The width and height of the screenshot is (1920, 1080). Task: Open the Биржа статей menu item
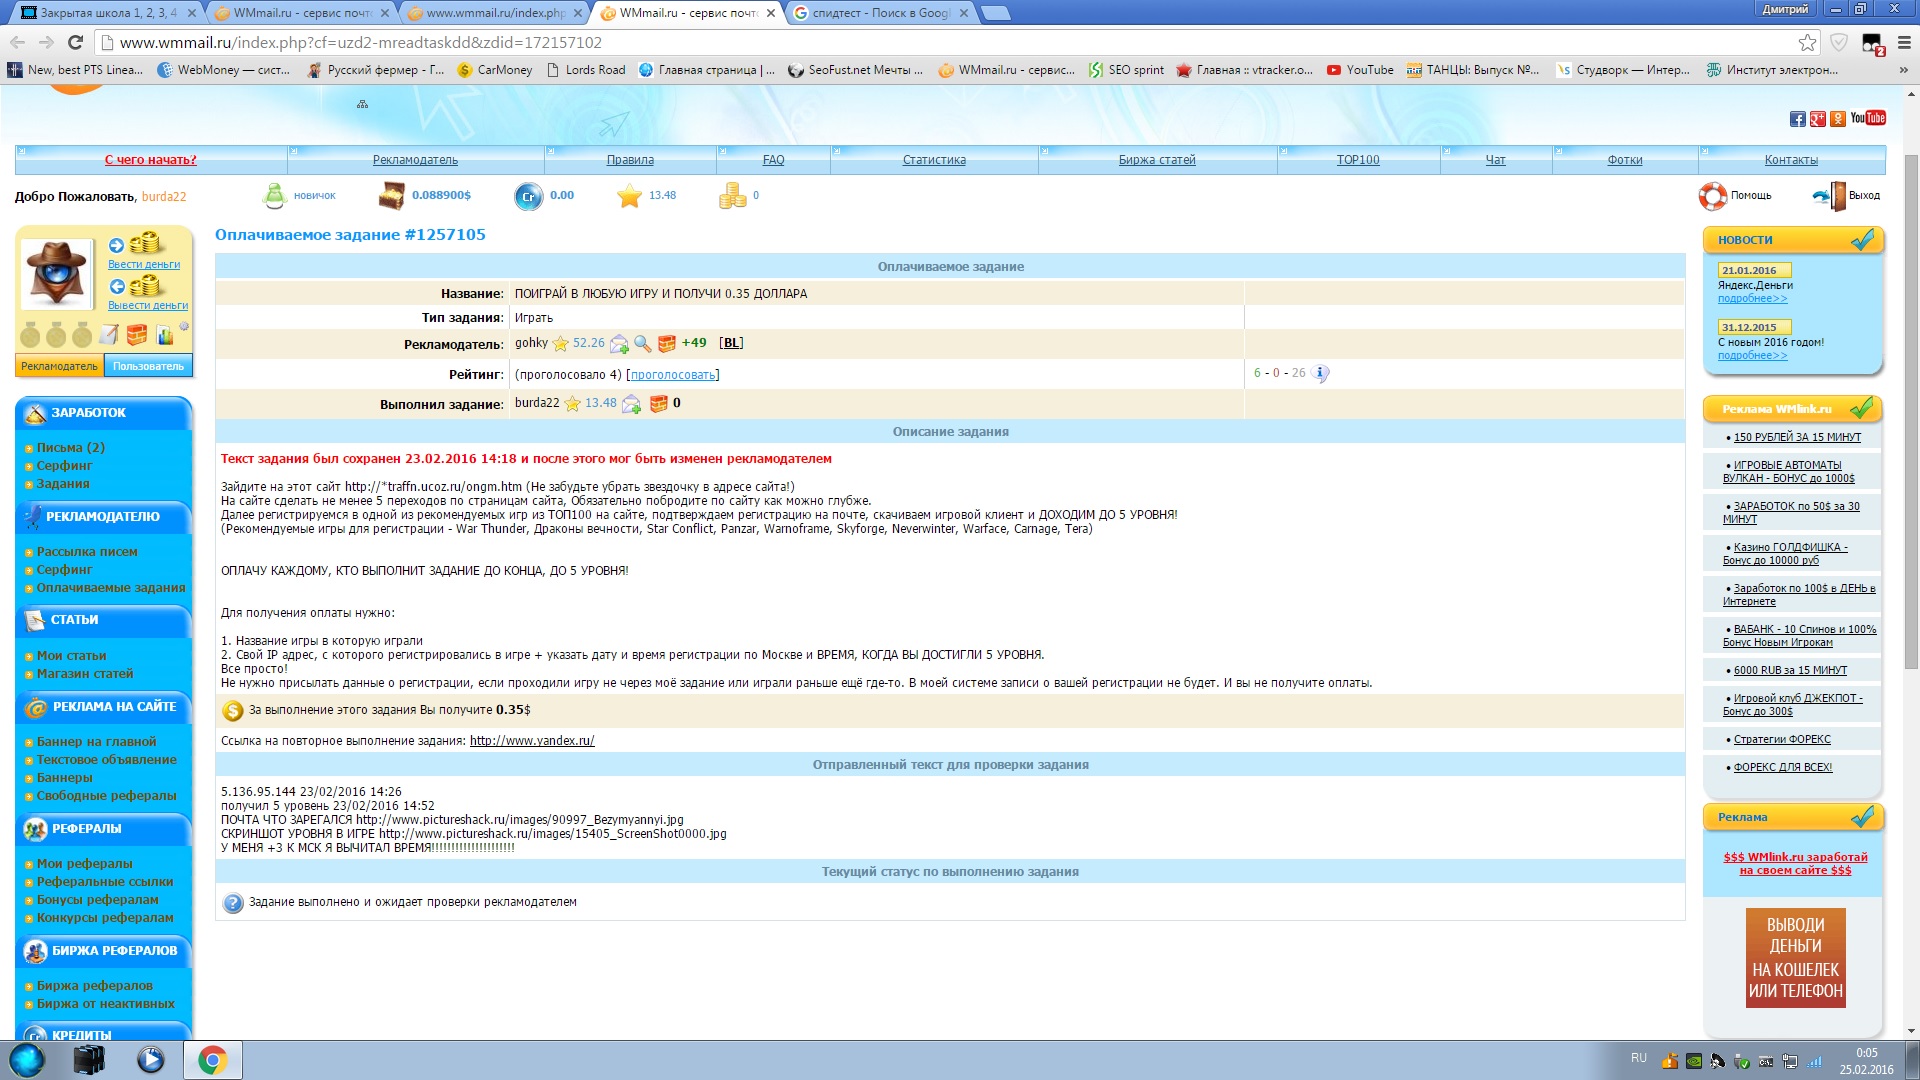(x=1156, y=160)
